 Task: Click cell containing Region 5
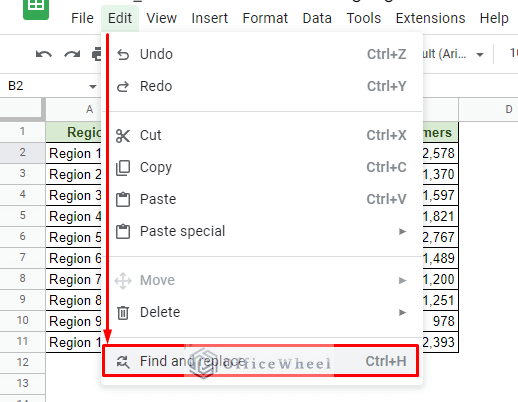pyautogui.click(x=74, y=237)
